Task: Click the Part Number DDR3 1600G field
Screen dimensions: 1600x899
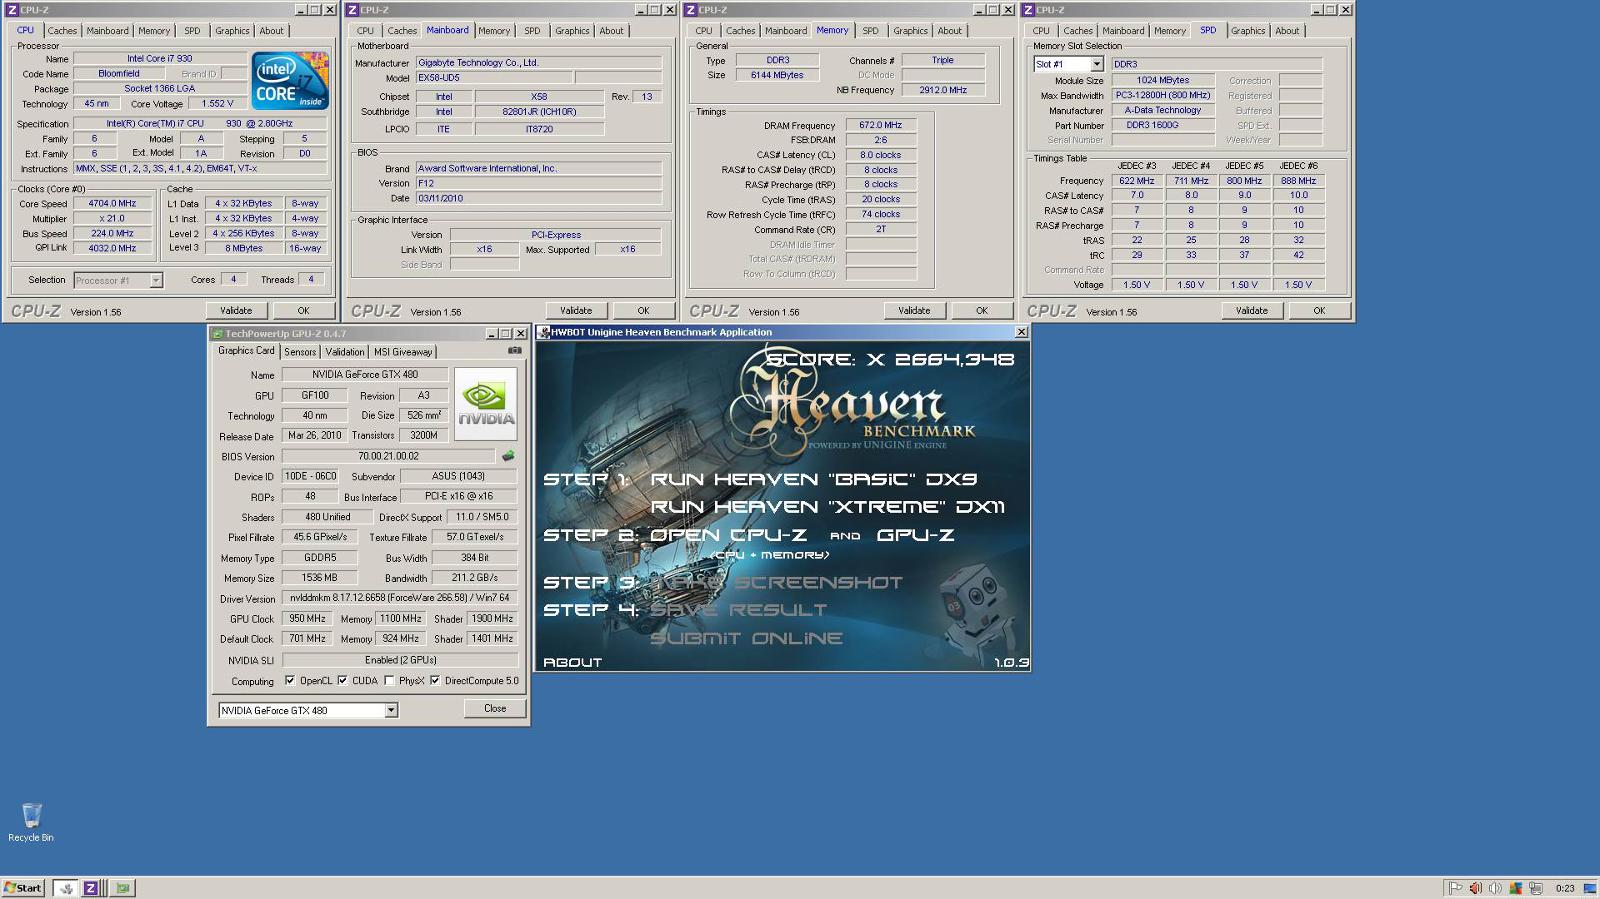Action: (1164, 125)
